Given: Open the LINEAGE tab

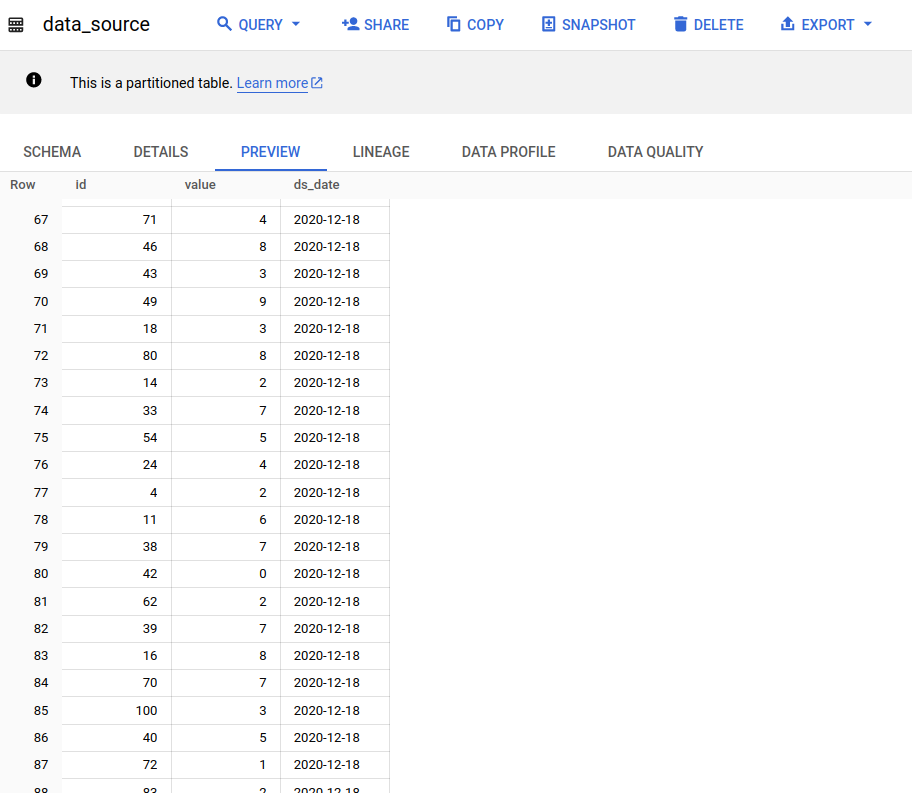Looking at the screenshot, I should [x=381, y=152].
